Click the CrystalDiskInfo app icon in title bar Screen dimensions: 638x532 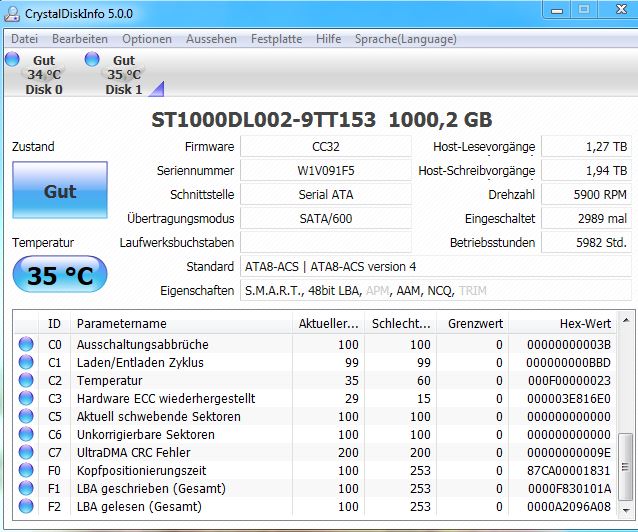(x=12, y=14)
